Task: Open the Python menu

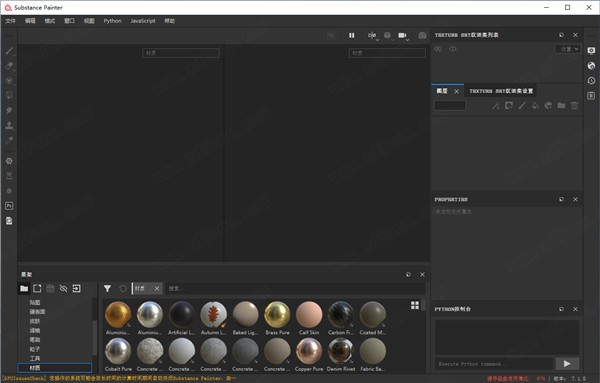Action: coord(112,21)
